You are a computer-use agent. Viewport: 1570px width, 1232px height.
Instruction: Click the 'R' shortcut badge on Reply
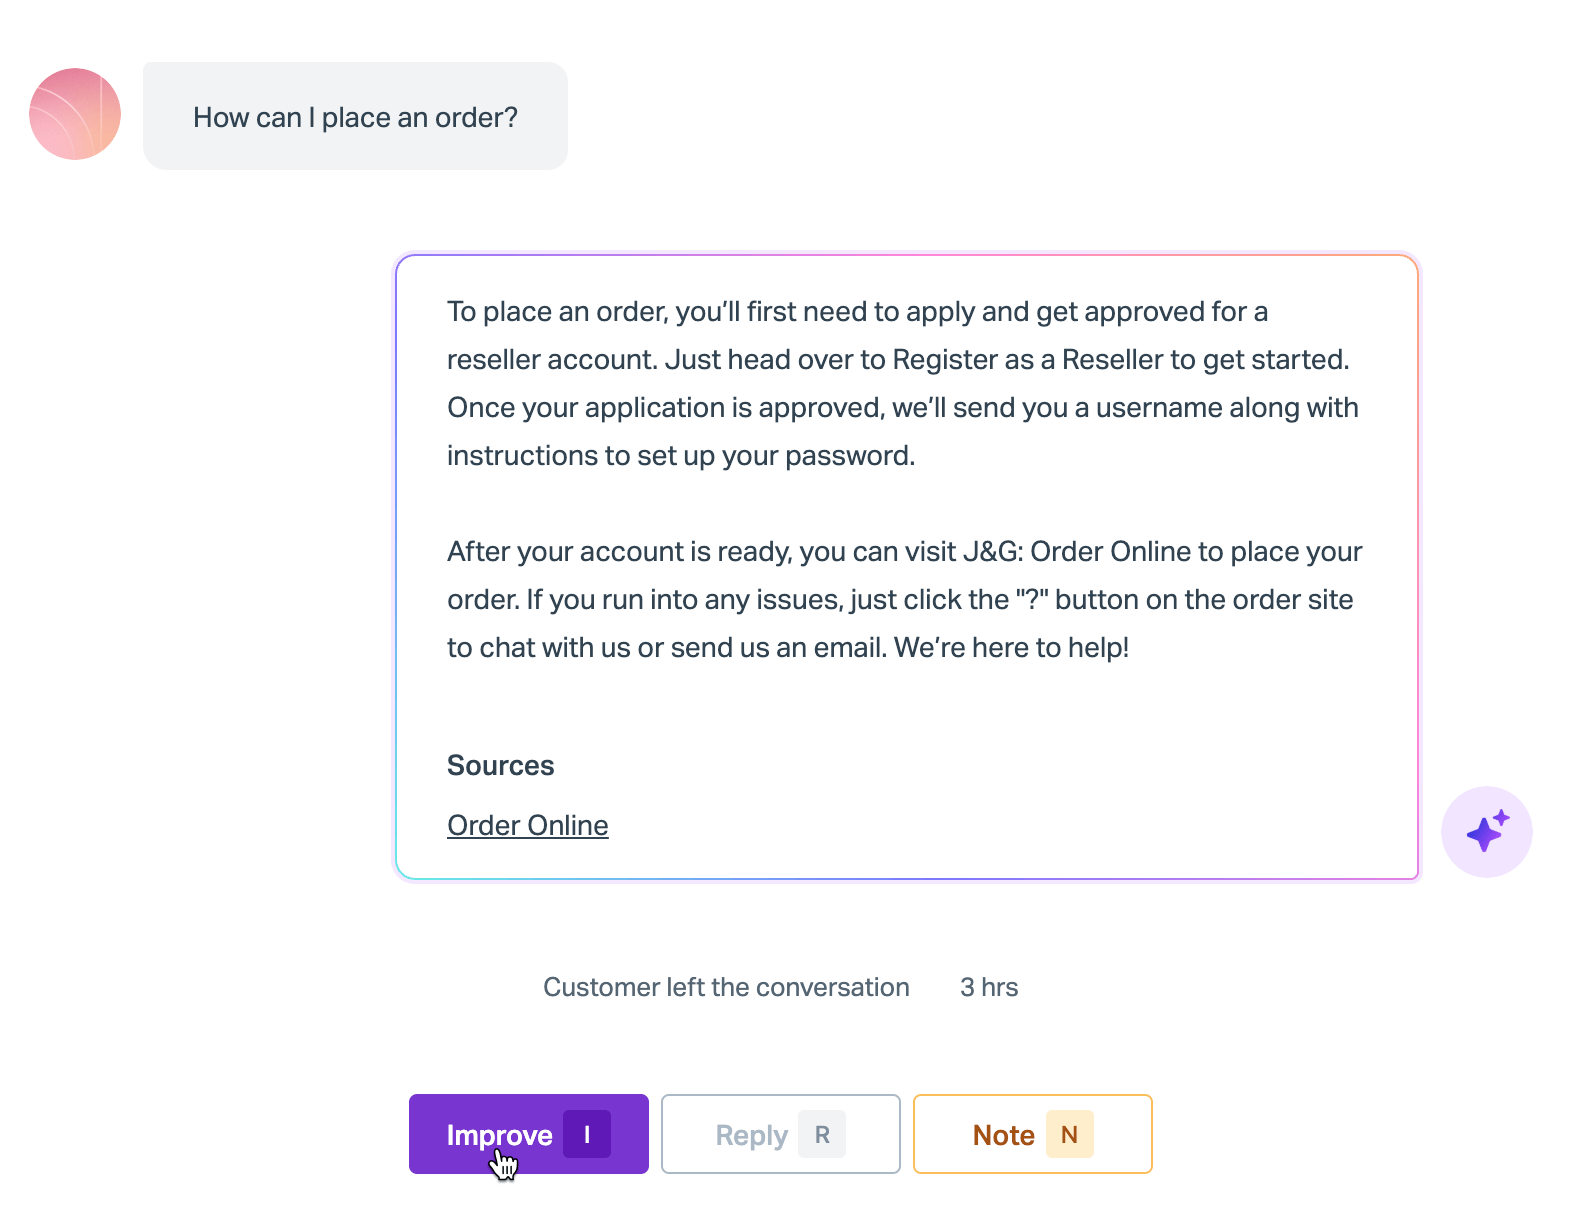[822, 1135]
